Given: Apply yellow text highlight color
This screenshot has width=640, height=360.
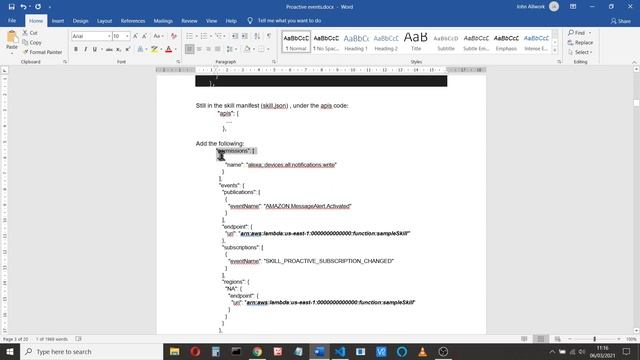Looking at the screenshot, I should pos(154,49).
